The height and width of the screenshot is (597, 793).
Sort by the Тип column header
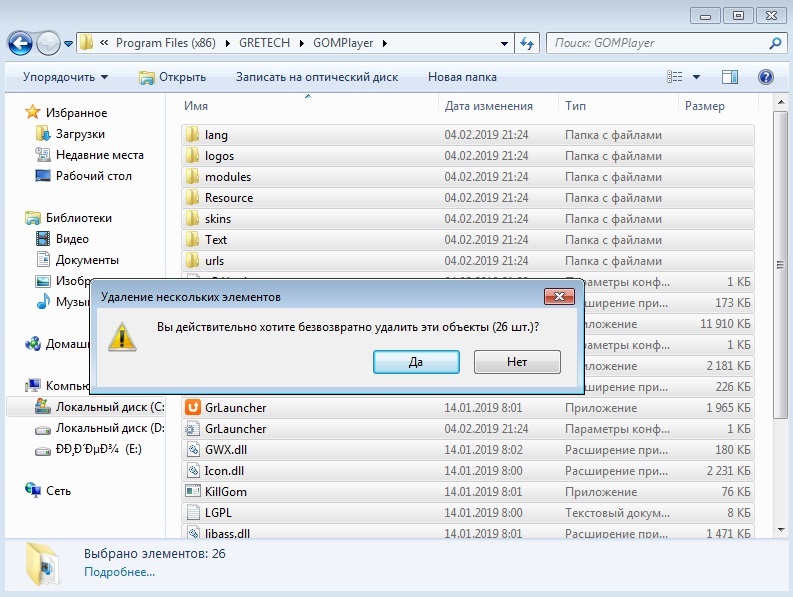tap(576, 106)
